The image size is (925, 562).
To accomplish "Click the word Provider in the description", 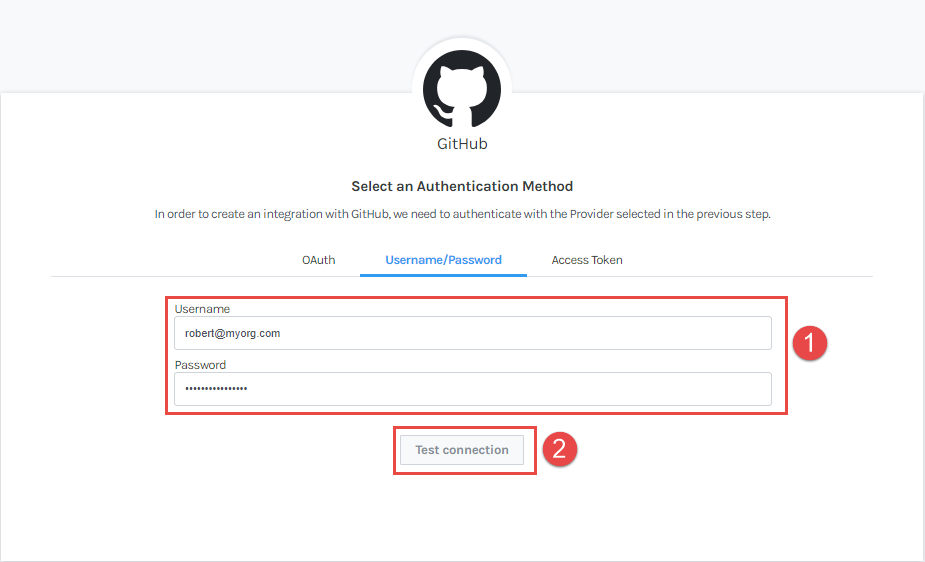I will tap(592, 214).
